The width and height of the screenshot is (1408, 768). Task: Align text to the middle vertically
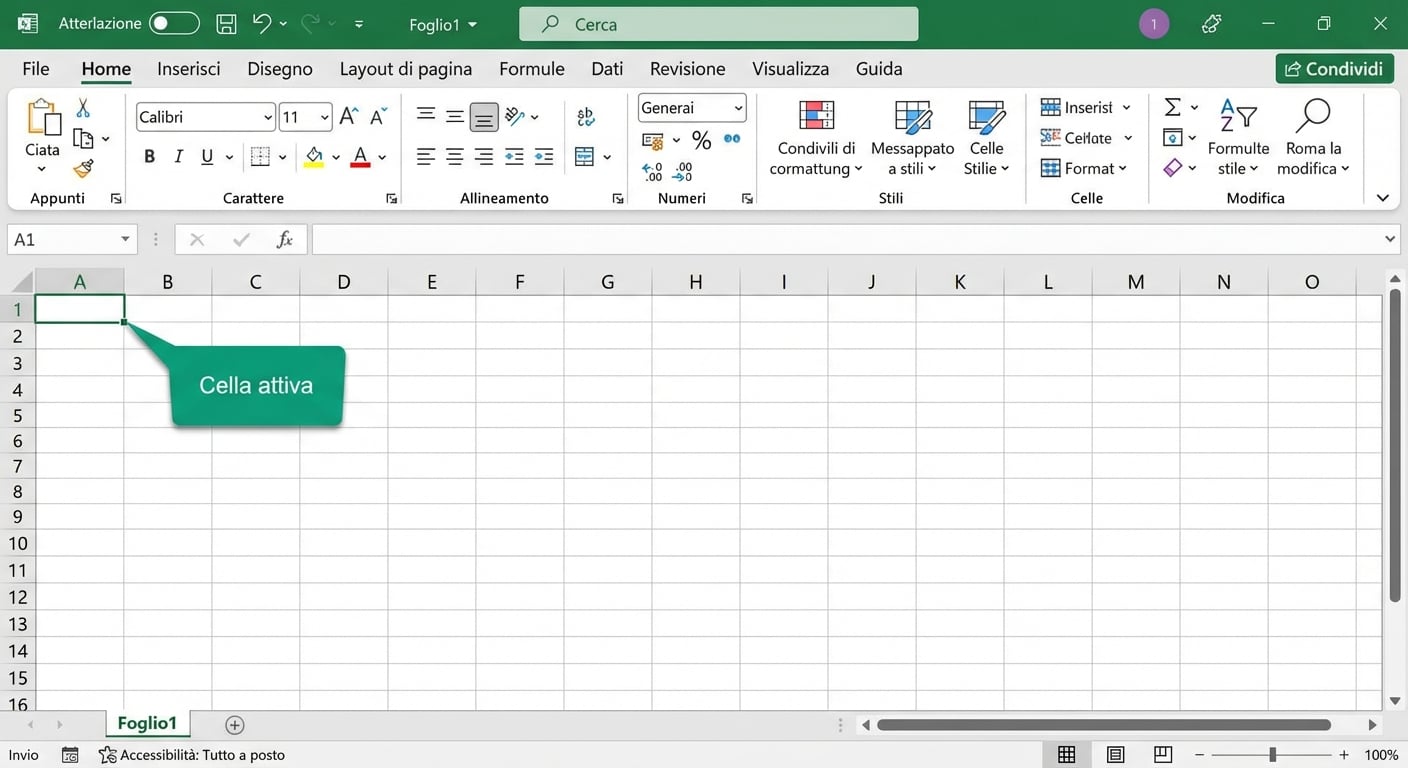point(455,116)
